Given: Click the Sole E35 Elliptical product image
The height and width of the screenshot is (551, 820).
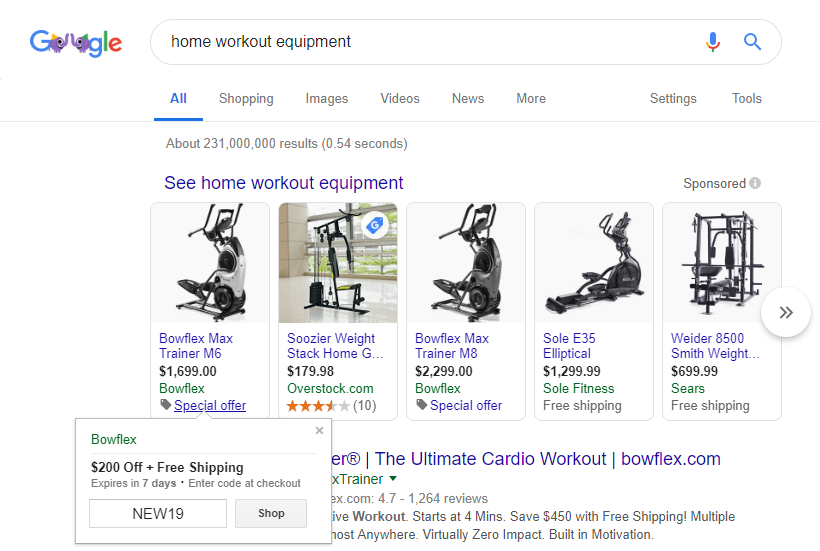Looking at the screenshot, I should (x=594, y=263).
